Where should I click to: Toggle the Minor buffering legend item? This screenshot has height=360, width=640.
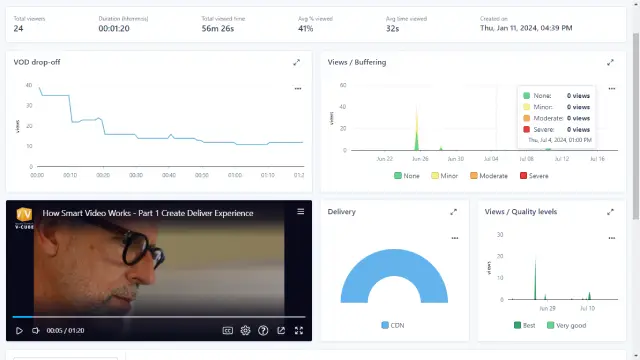(444, 176)
